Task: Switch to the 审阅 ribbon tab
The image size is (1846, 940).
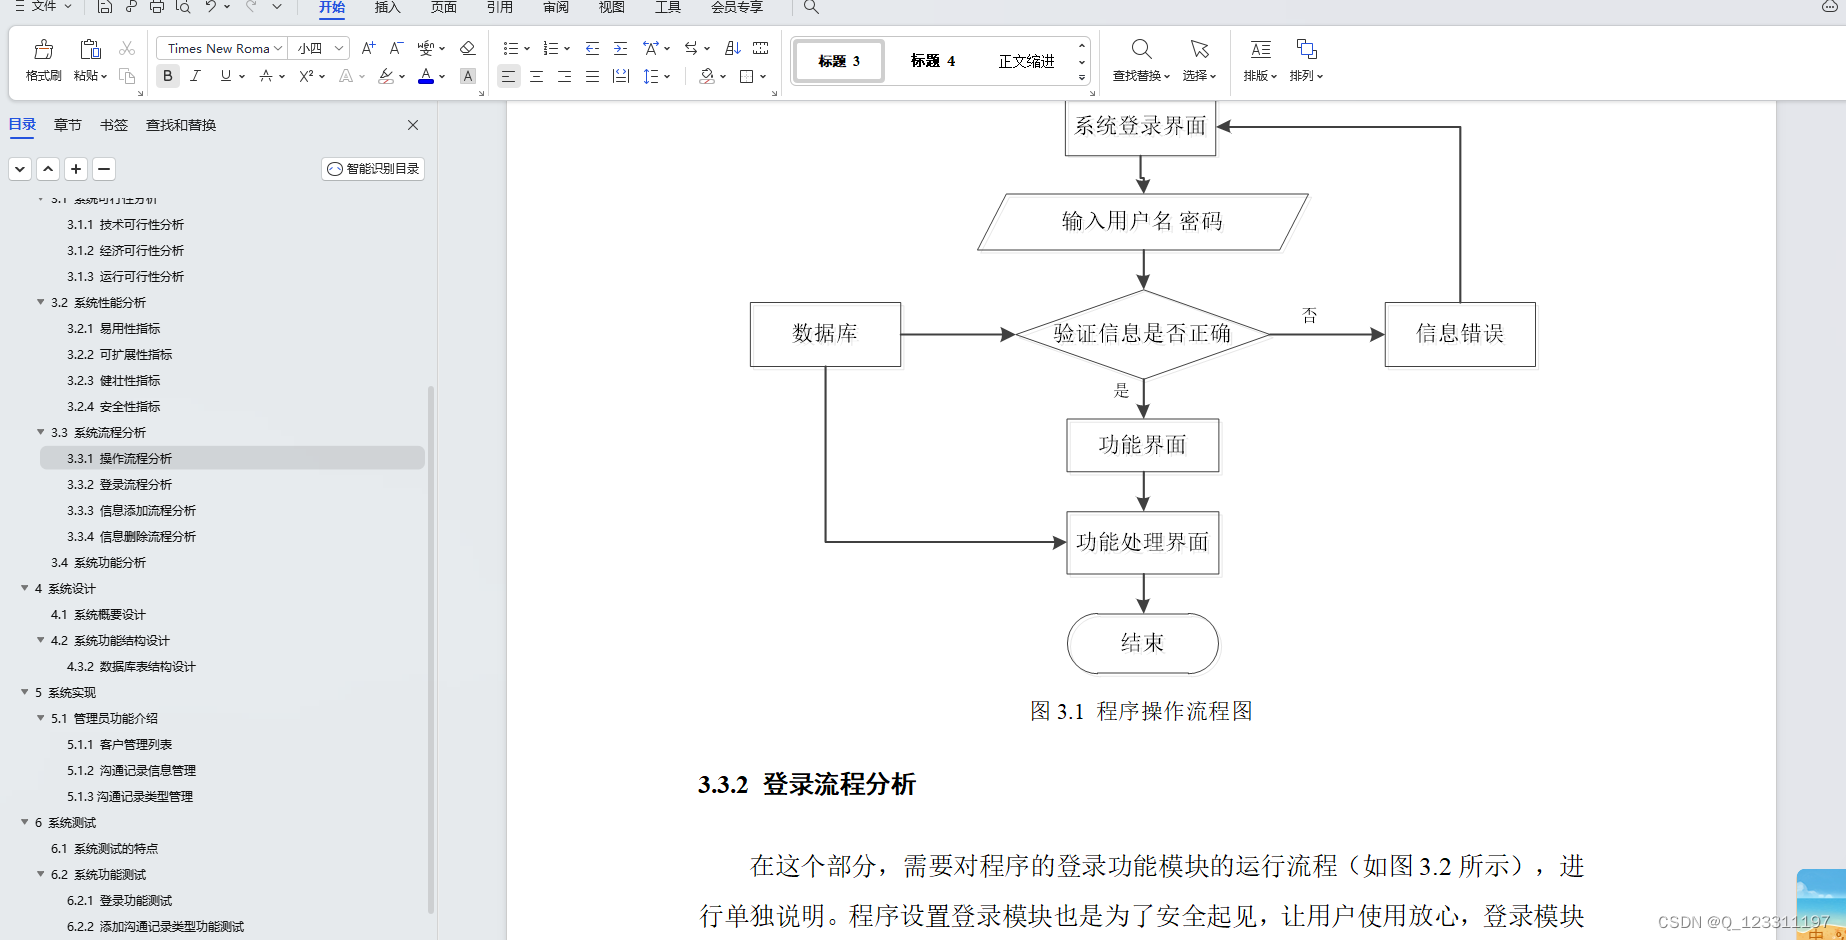Action: [555, 7]
